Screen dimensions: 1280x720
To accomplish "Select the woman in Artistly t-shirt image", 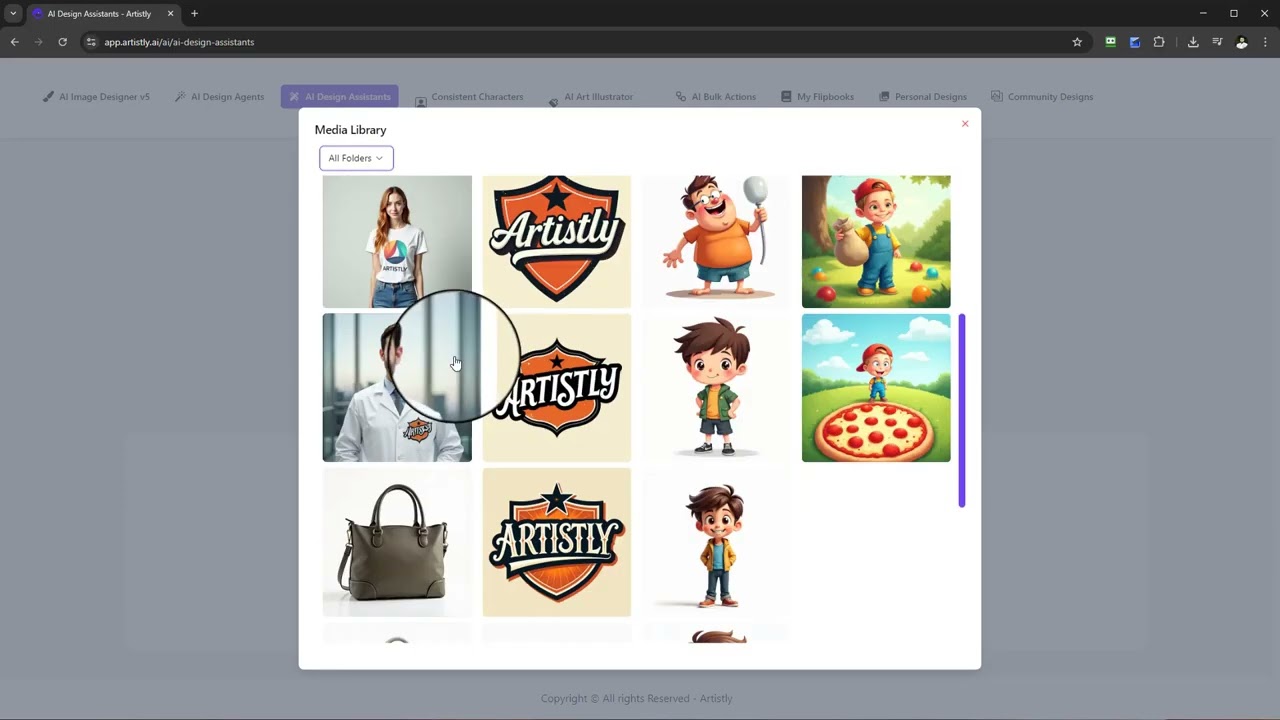I will point(397,241).
